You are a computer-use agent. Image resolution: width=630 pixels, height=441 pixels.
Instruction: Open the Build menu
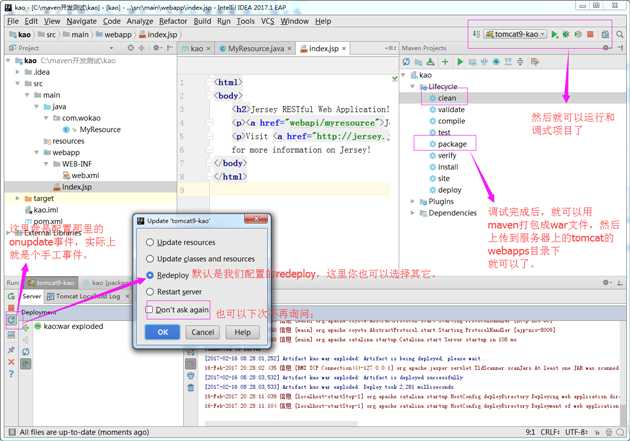point(202,21)
